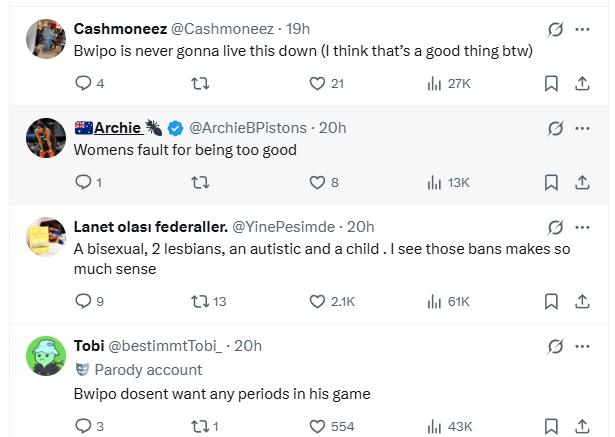Open more options on Cashmoneez's tweet
The image size is (615, 437).
point(582,31)
